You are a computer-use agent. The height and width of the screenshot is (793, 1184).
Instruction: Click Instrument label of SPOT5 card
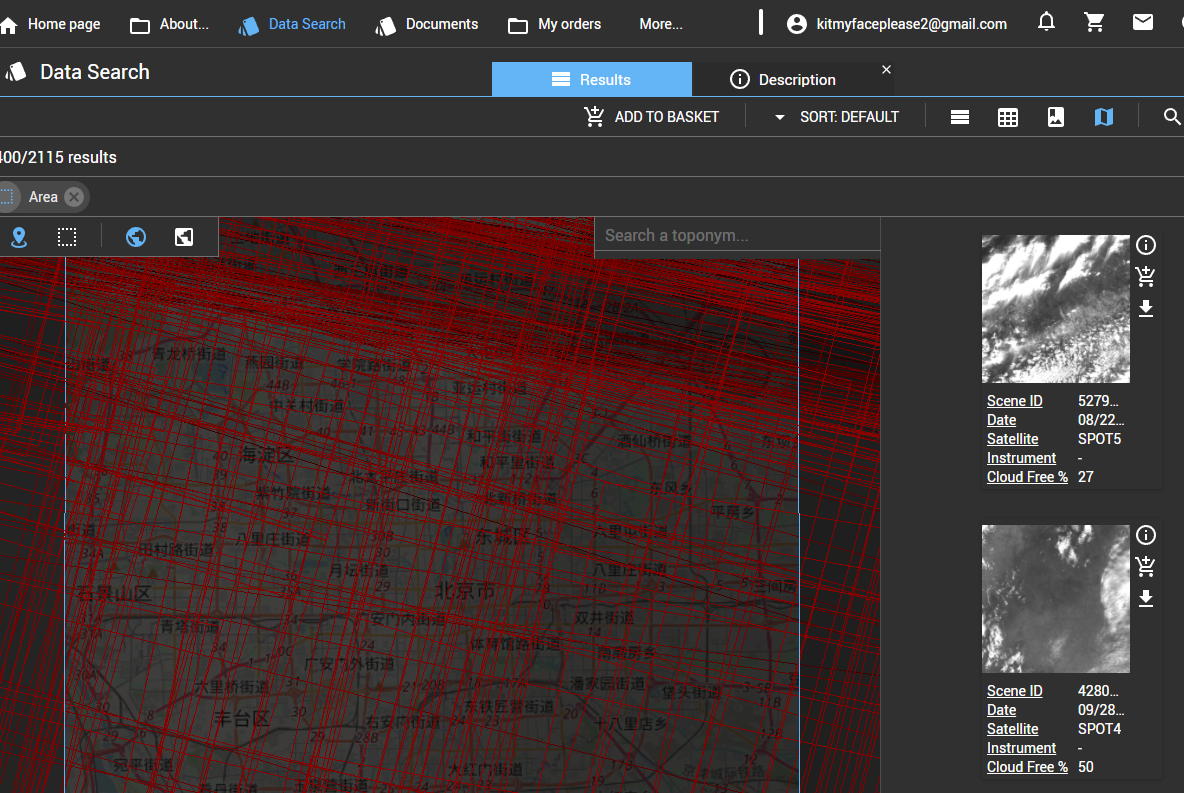pos(1021,458)
